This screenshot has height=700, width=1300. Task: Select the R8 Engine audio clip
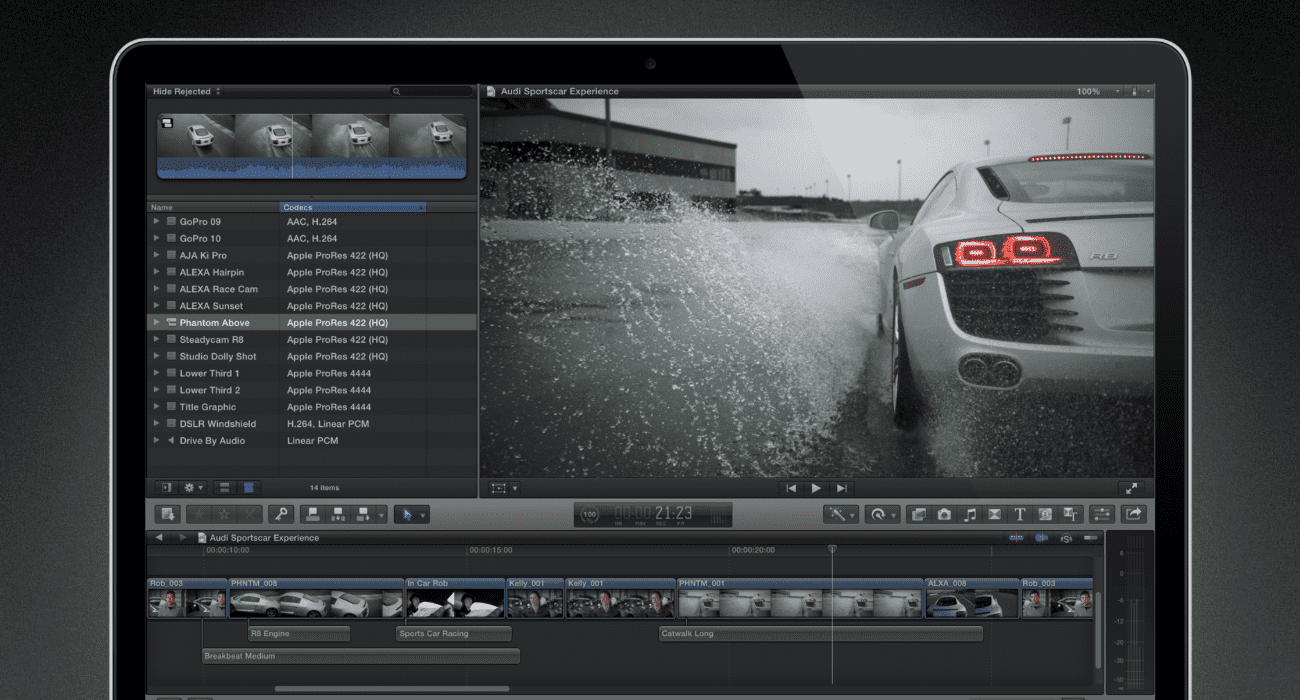(x=299, y=634)
